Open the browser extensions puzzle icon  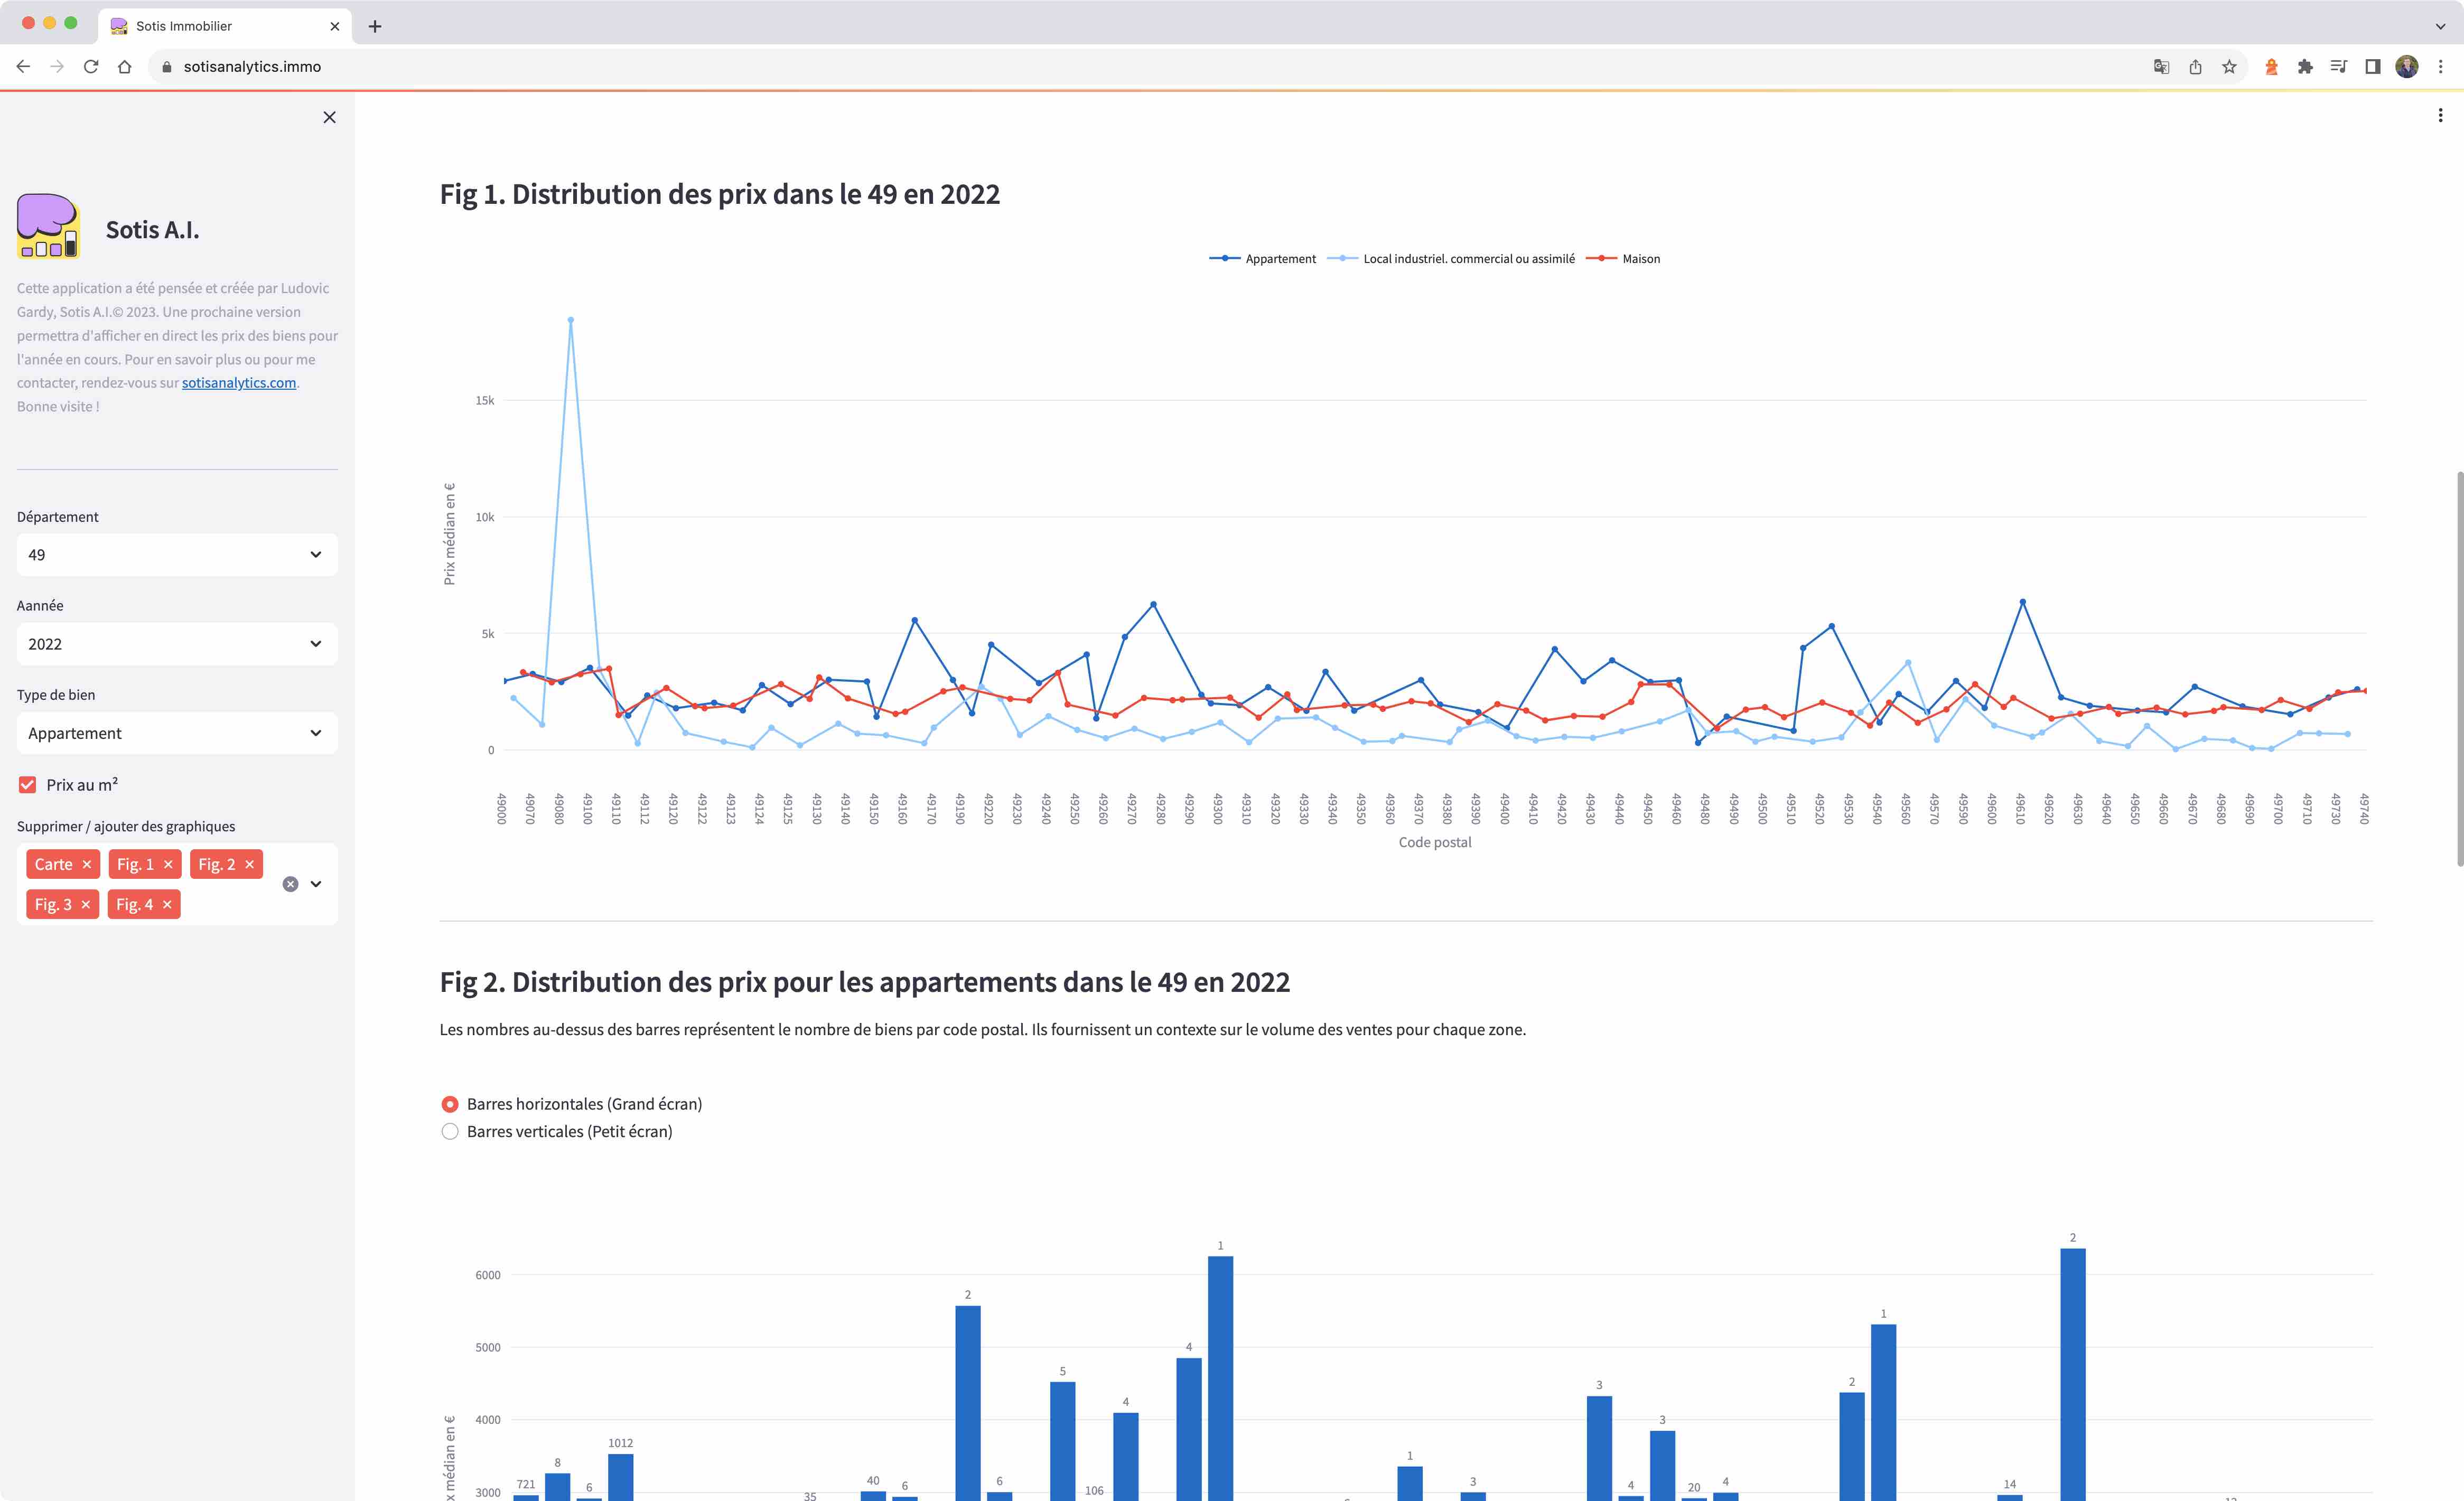click(x=2304, y=66)
